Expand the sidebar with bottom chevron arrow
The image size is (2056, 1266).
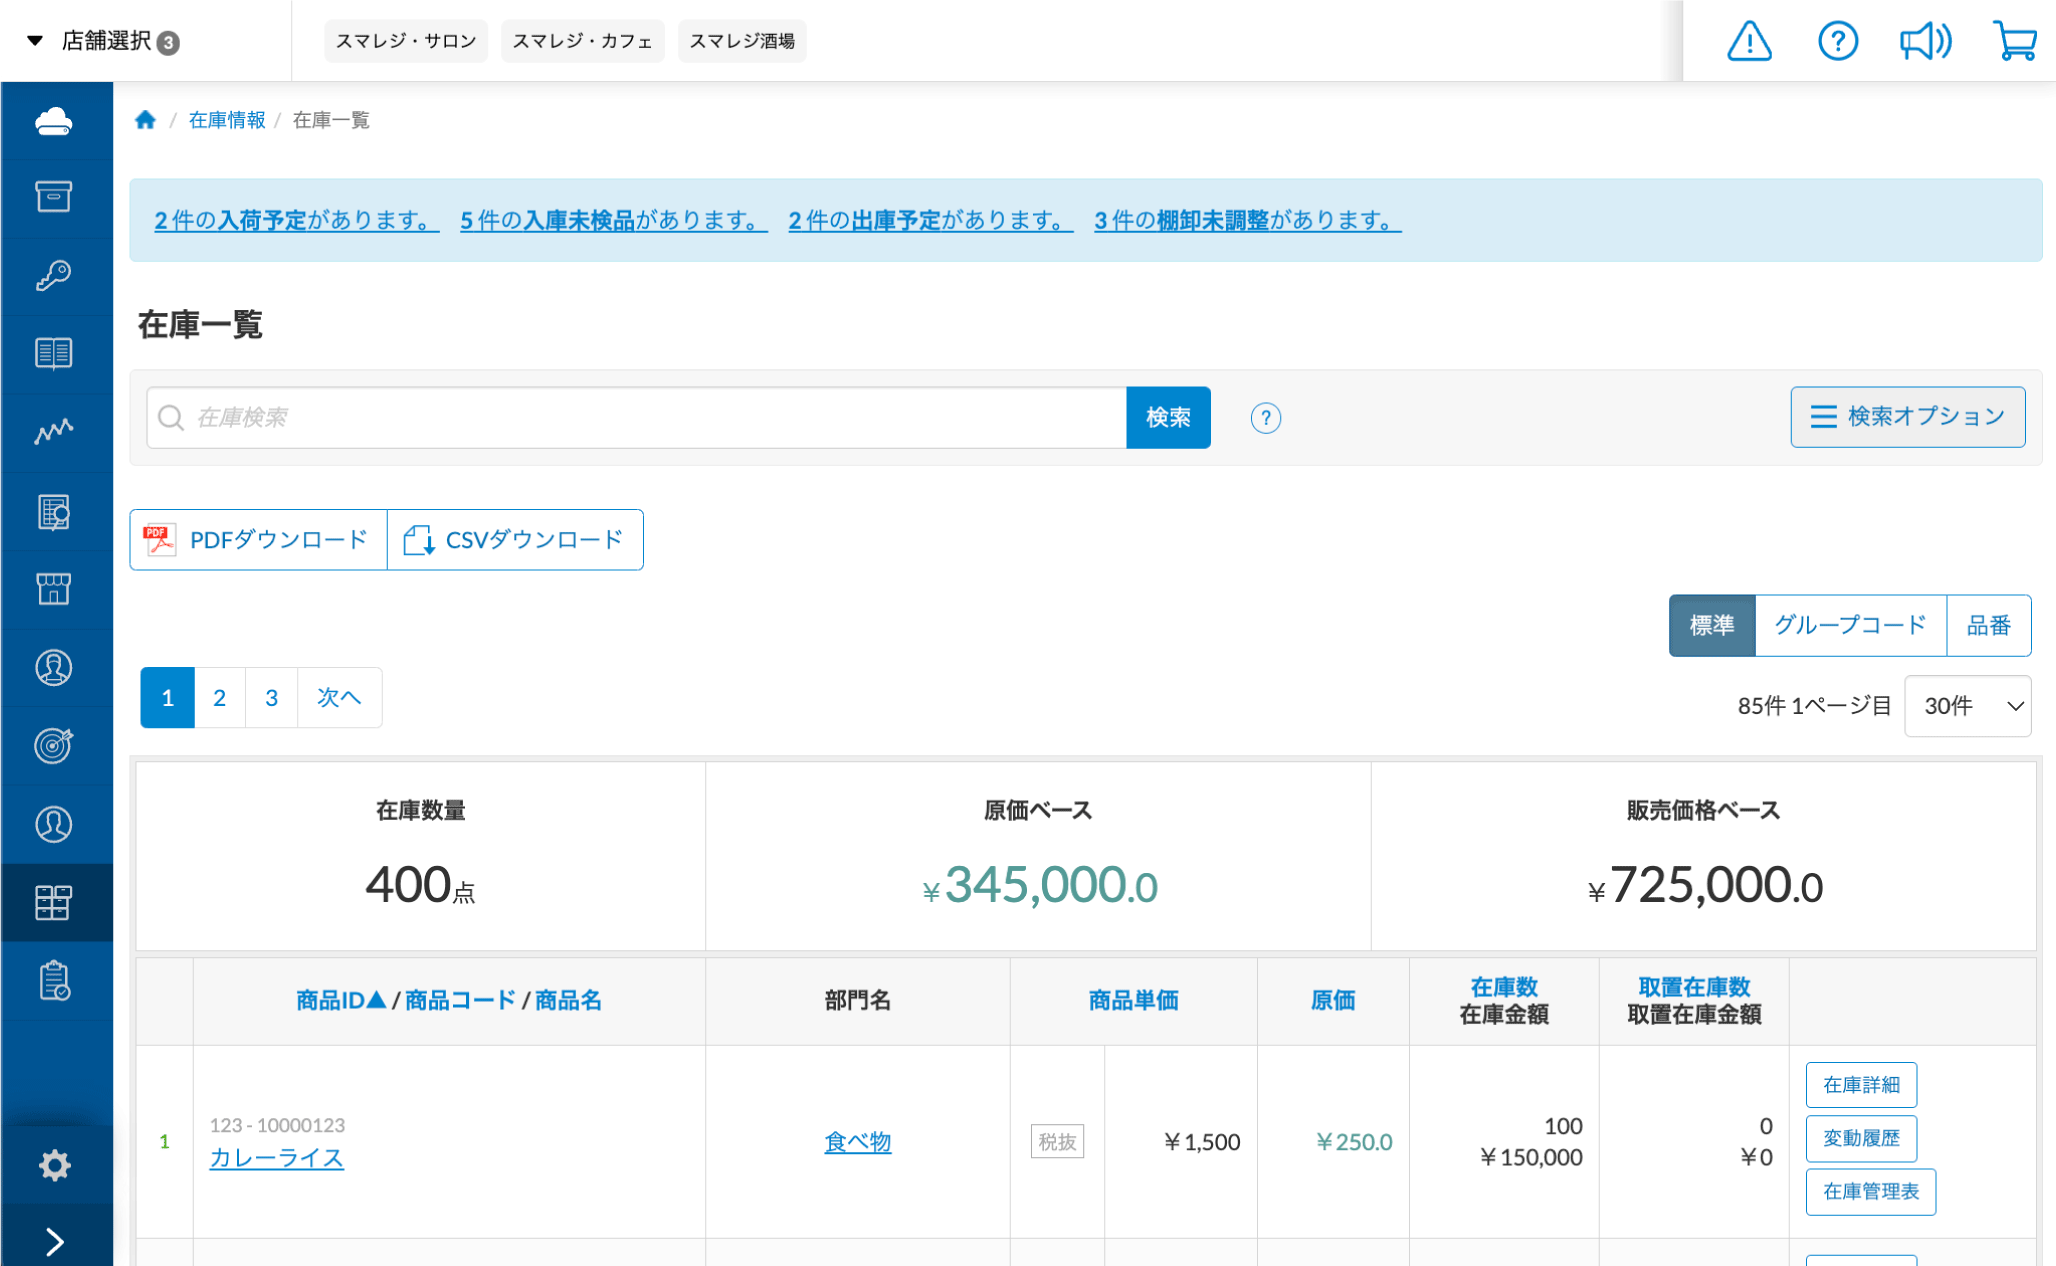54,1241
